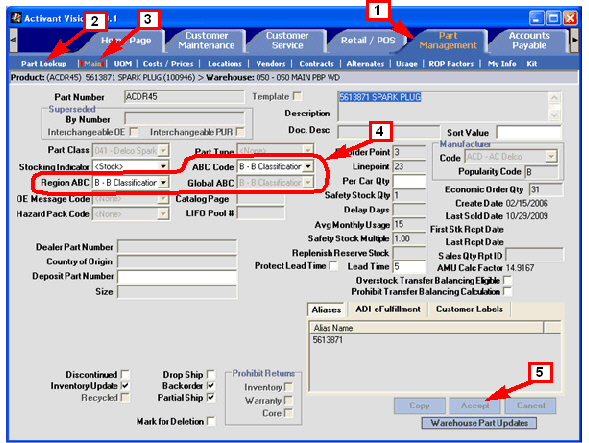Click the description box scroll-up arrow
Screen dimensions: 589x443
(554, 98)
